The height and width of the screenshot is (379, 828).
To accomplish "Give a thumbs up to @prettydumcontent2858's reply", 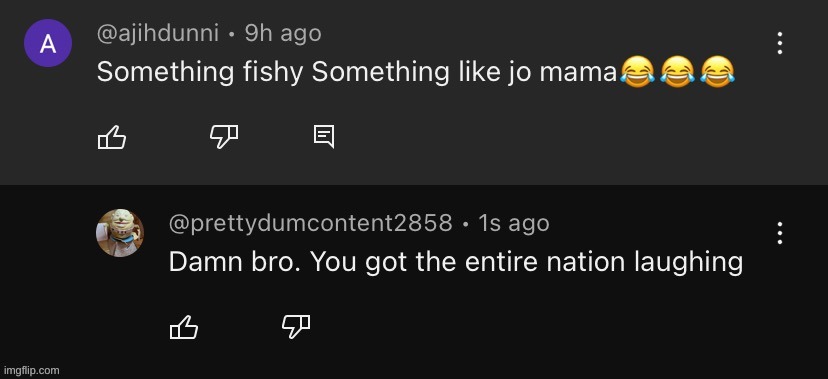I will click(x=184, y=327).
